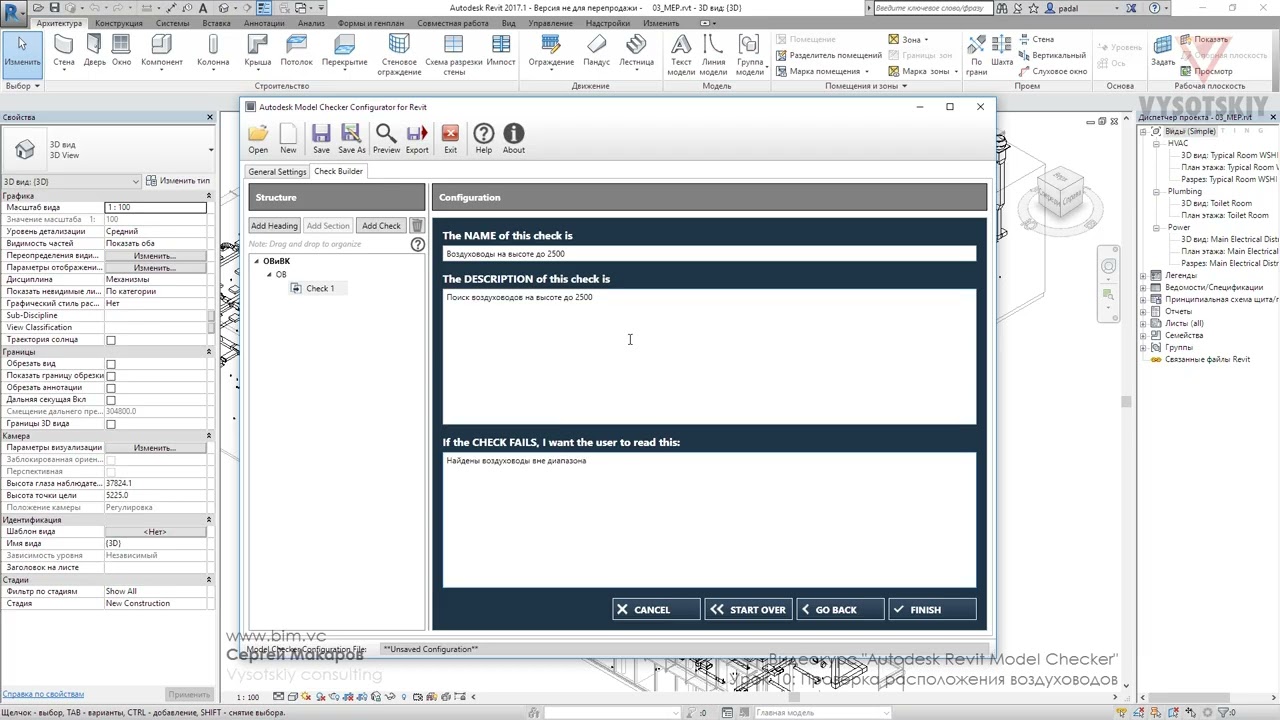Expand the Семейства node in project browser
The height and width of the screenshot is (720, 1280).
1143,335
